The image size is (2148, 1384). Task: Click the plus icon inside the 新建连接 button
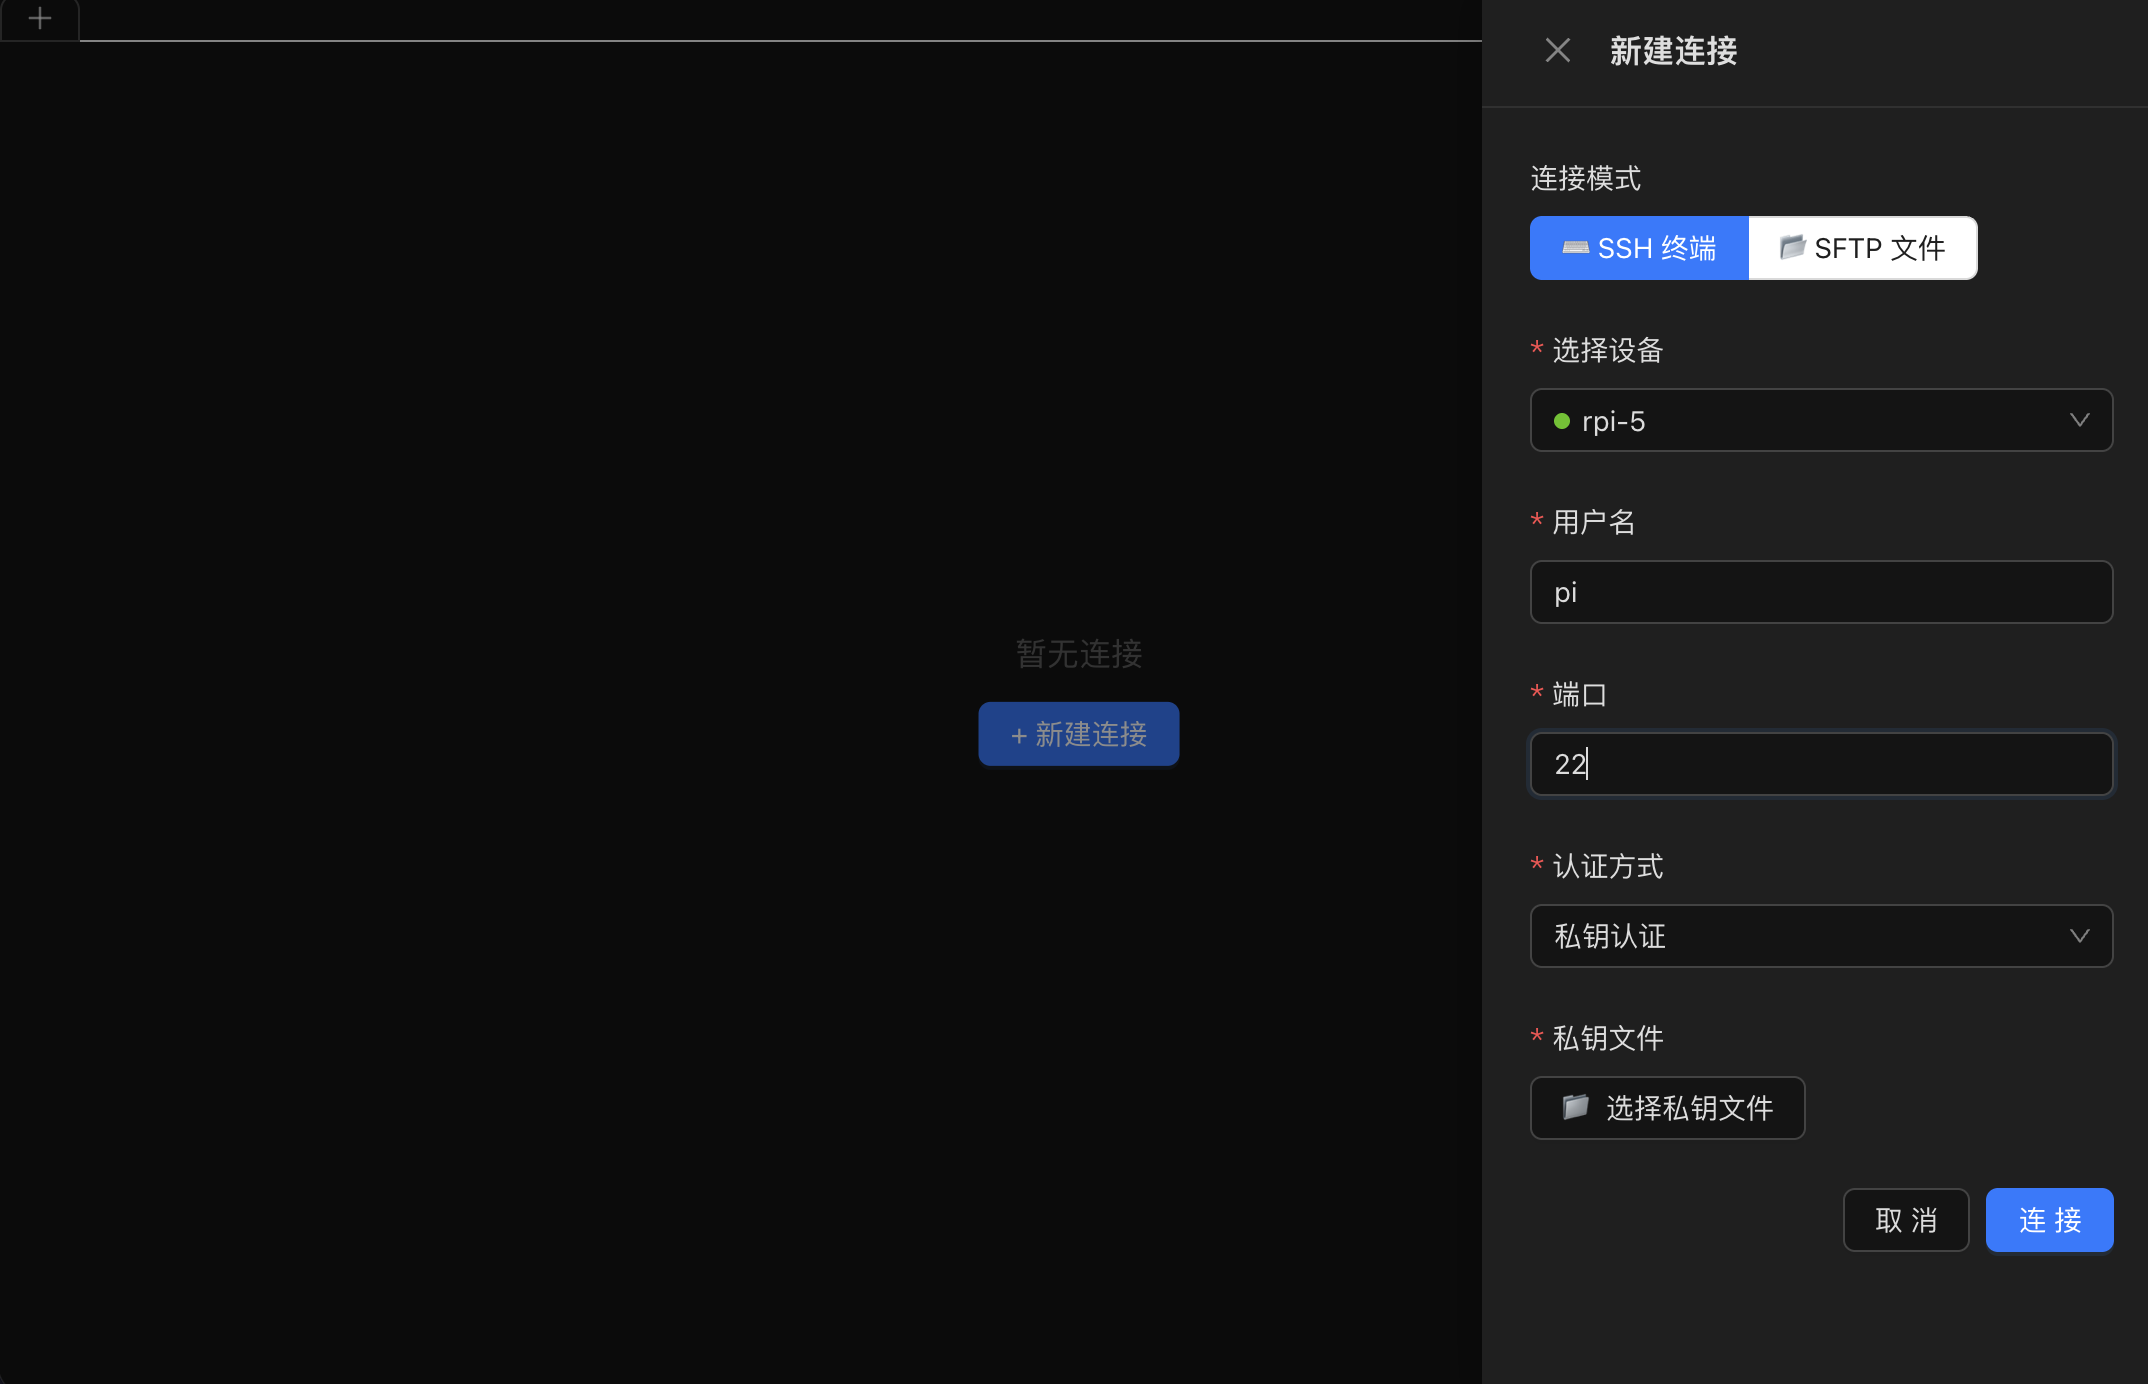[x=1018, y=734]
